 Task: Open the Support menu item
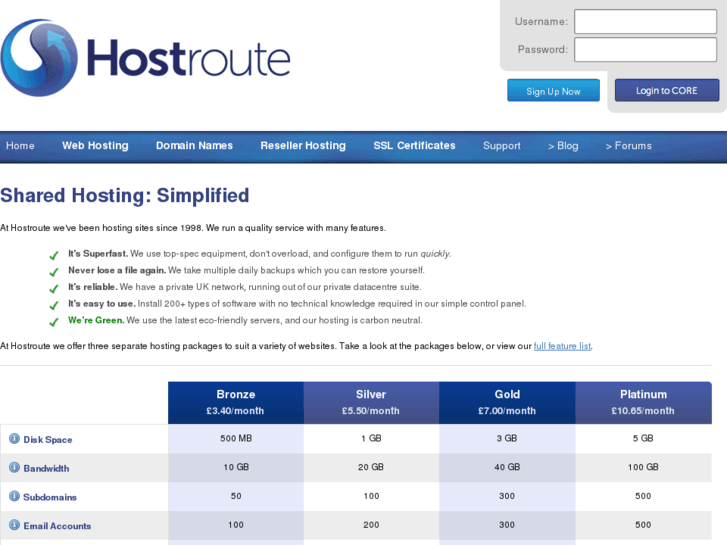(x=502, y=146)
